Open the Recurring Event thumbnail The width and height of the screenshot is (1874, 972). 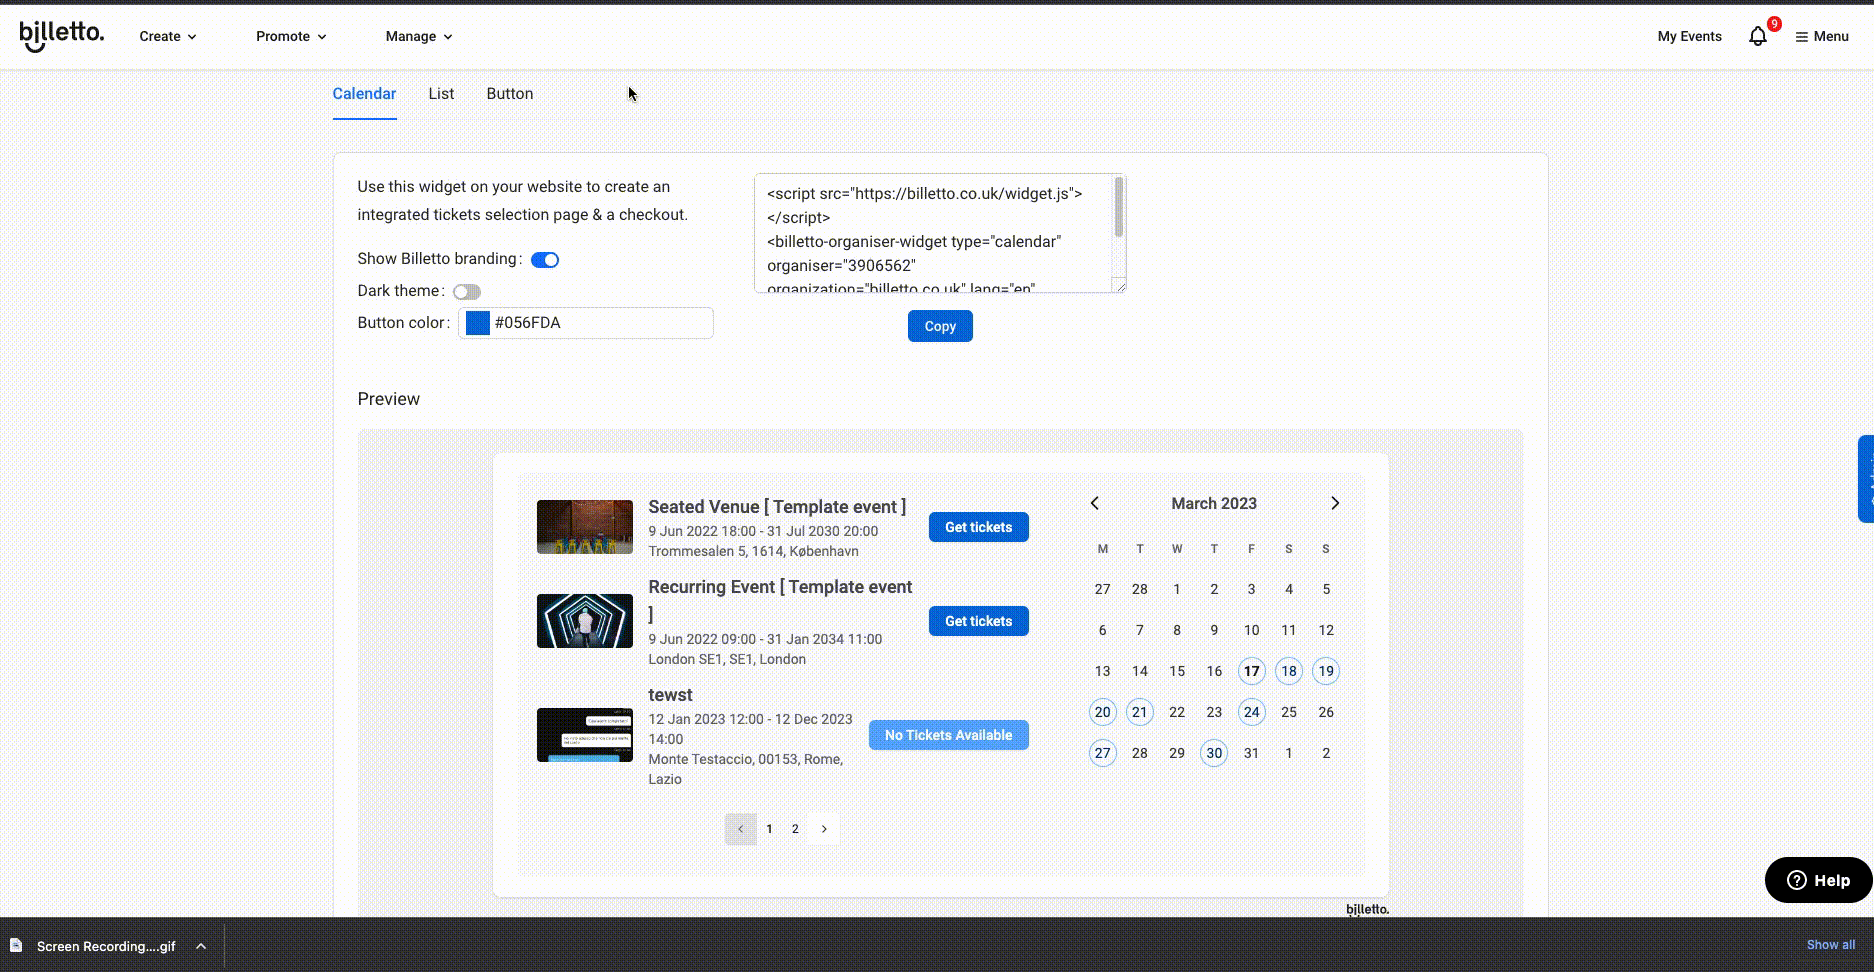pyautogui.click(x=585, y=621)
